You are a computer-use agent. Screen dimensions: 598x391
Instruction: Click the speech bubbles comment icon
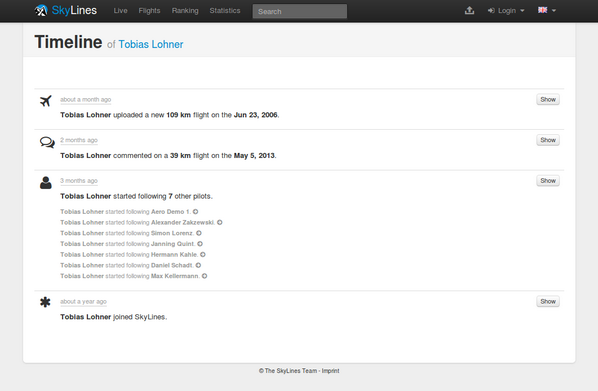coord(47,142)
